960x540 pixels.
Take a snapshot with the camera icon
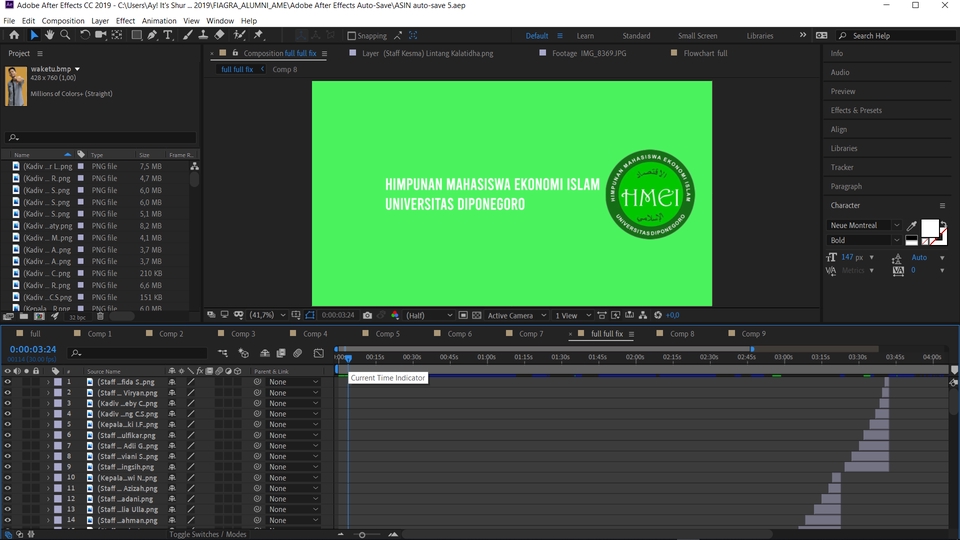point(367,315)
